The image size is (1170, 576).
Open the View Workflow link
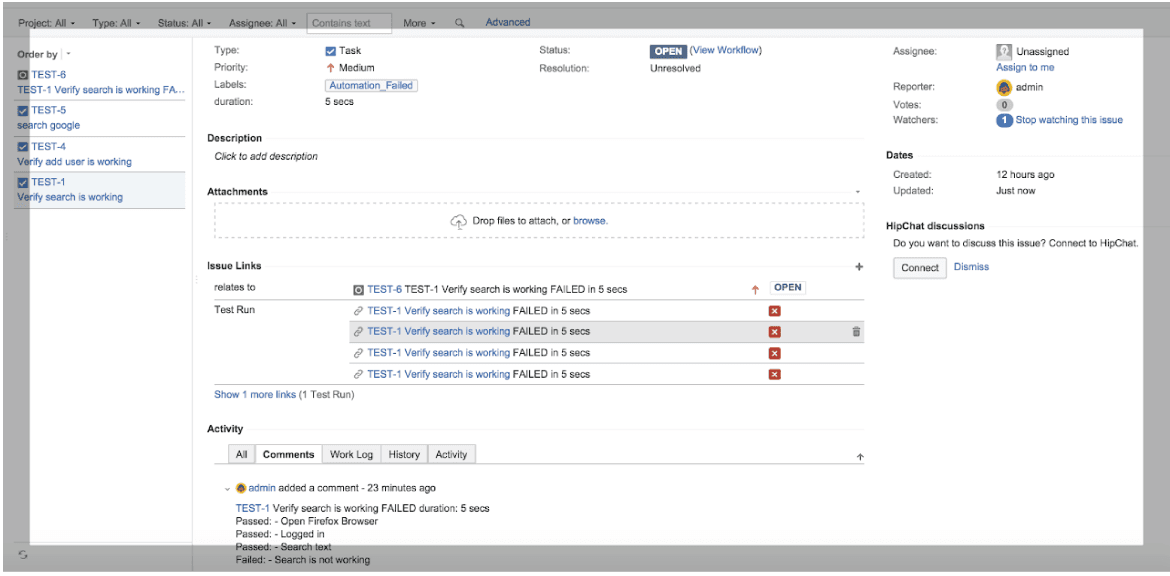(x=725, y=51)
